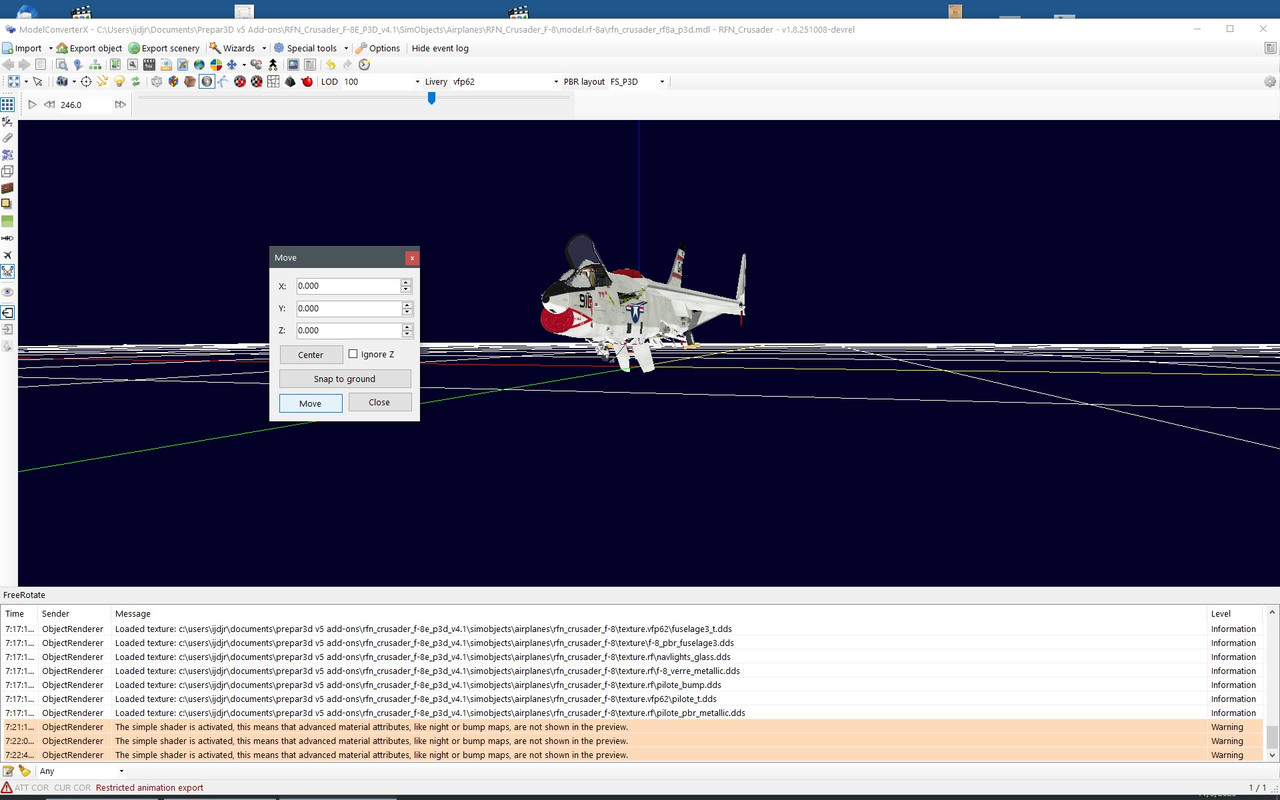Image resolution: width=1280 pixels, height=800 pixels.
Task: Enable the Ignore Z checkbox
Action: (x=353, y=354)
